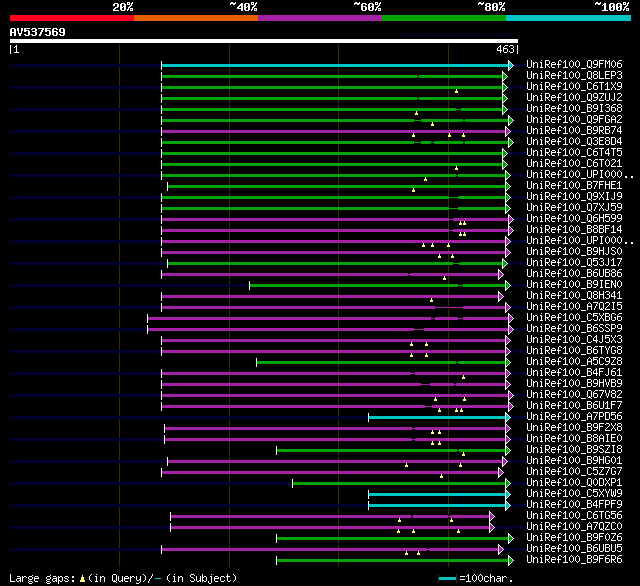Viewport: 640px width, 586px height.
Task: Select the UniRef100_B9RB74 label
Action: coord(574,131)
